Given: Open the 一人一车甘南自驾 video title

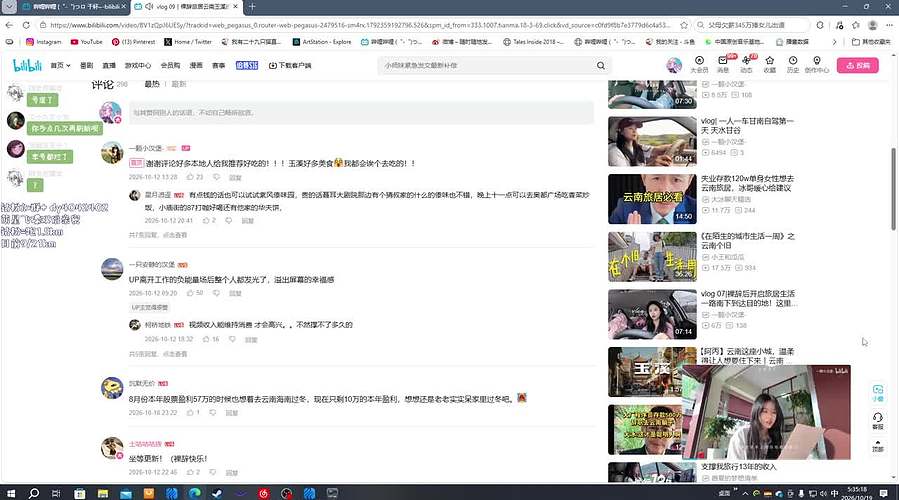Looking at the screenshot, I should 747,126.
